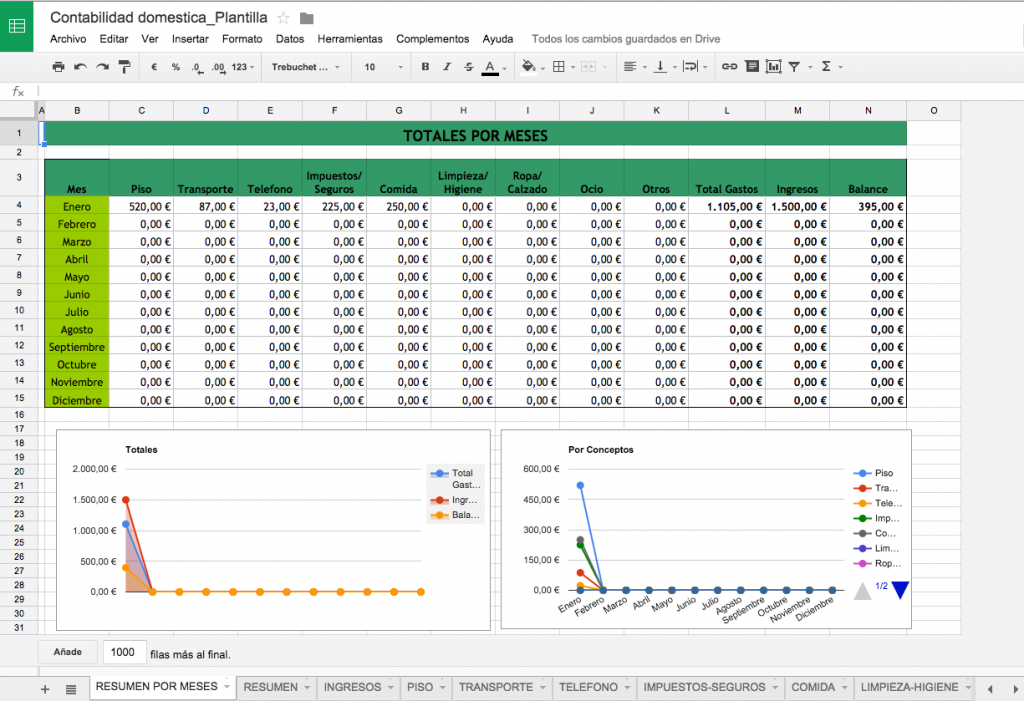Open the Trebuchet font dropdown
Viewport: 1024px width, 701px height.
pos(305,67)
